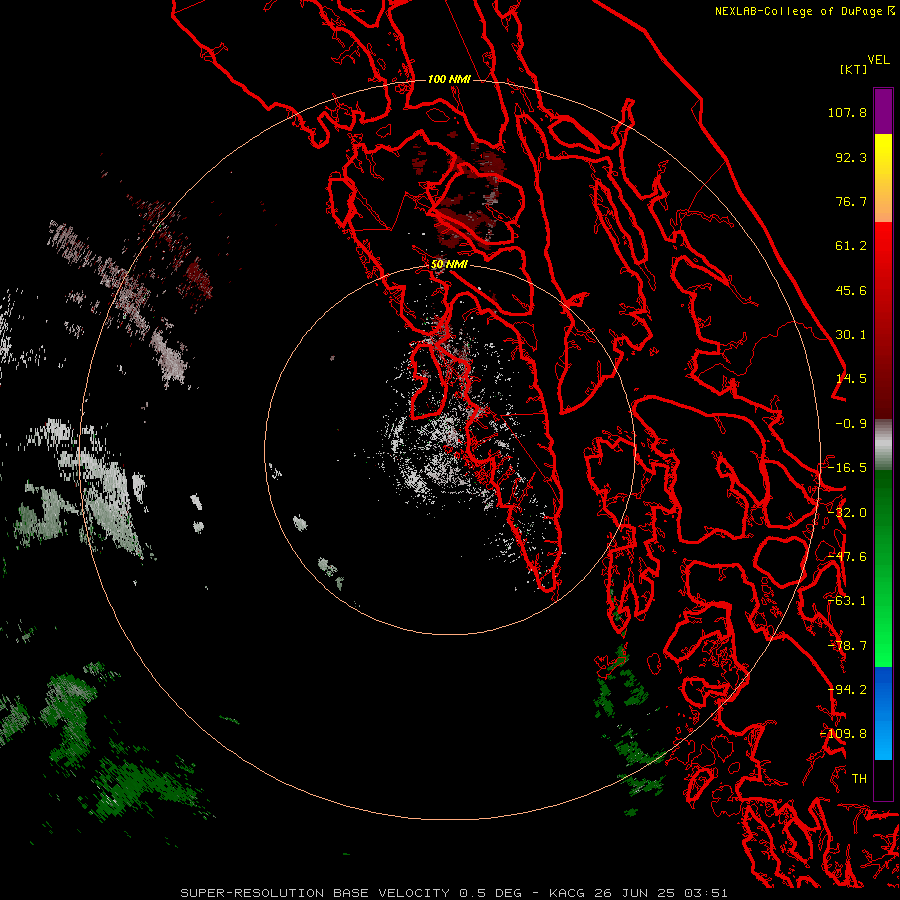Click the VEL legend title
The width and height of the screenshot is (900, 900).
(878, 60)
